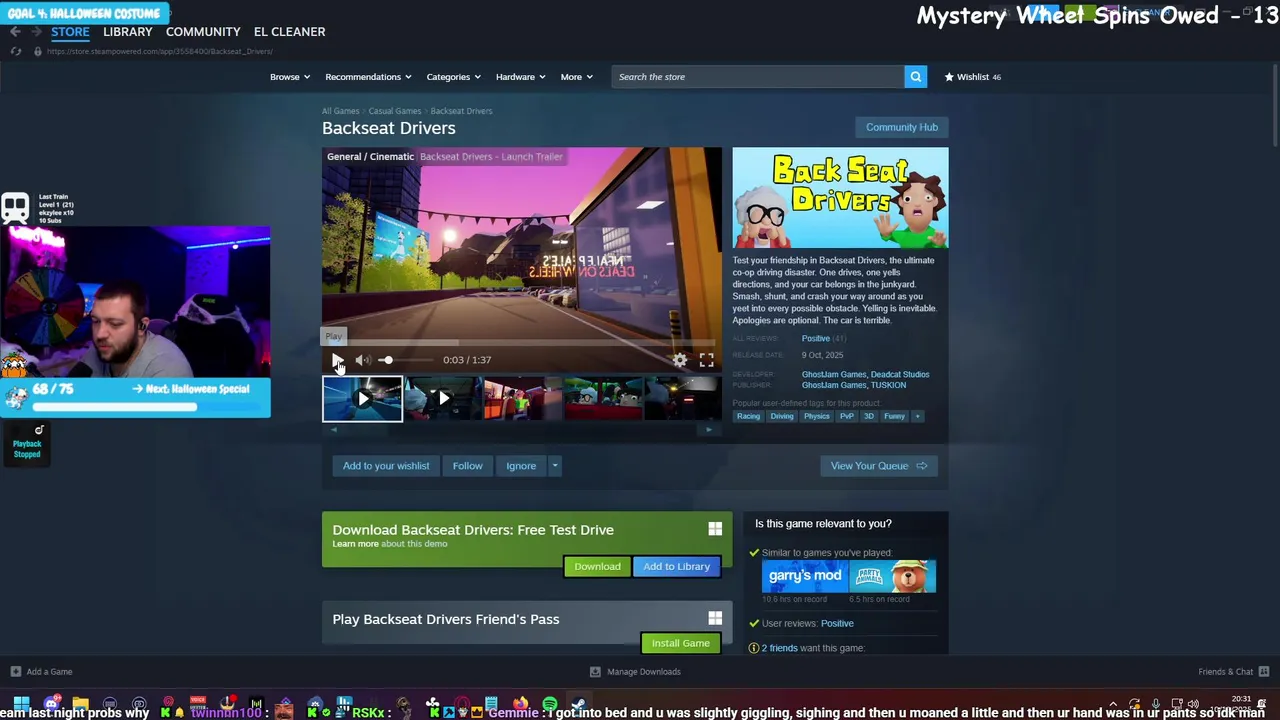Go back with the navigation arrow

[x=15, y=32]
